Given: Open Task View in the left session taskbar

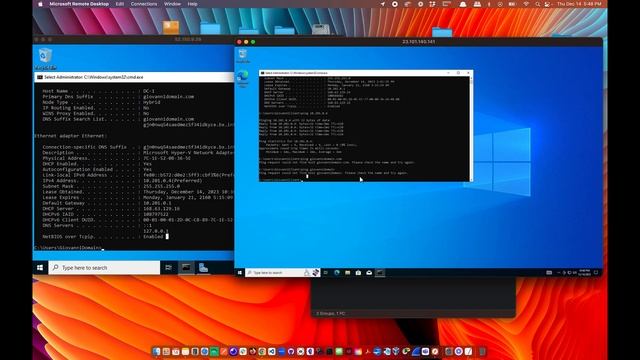Looking at the screenshot, I should [168, 268].
